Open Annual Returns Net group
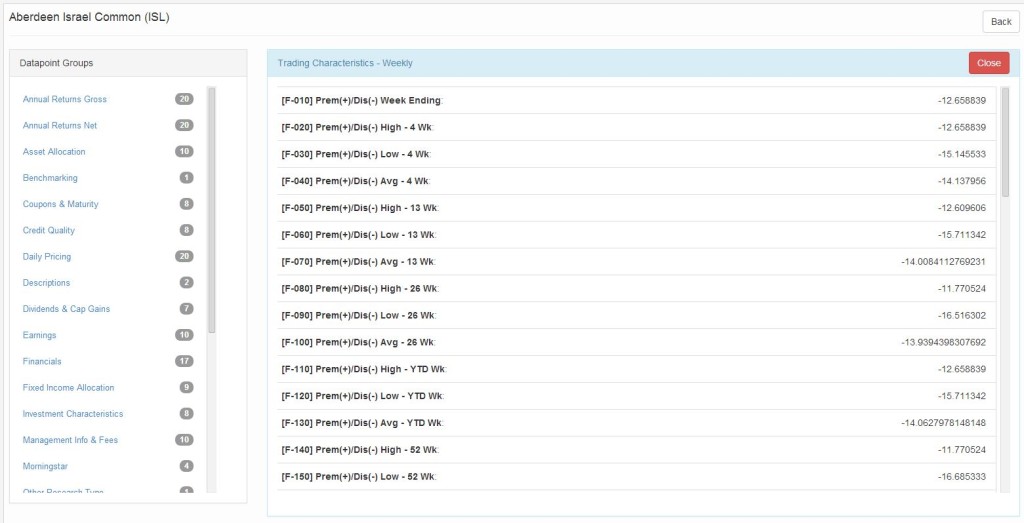The image size is (1024, 523). (60, 125)
